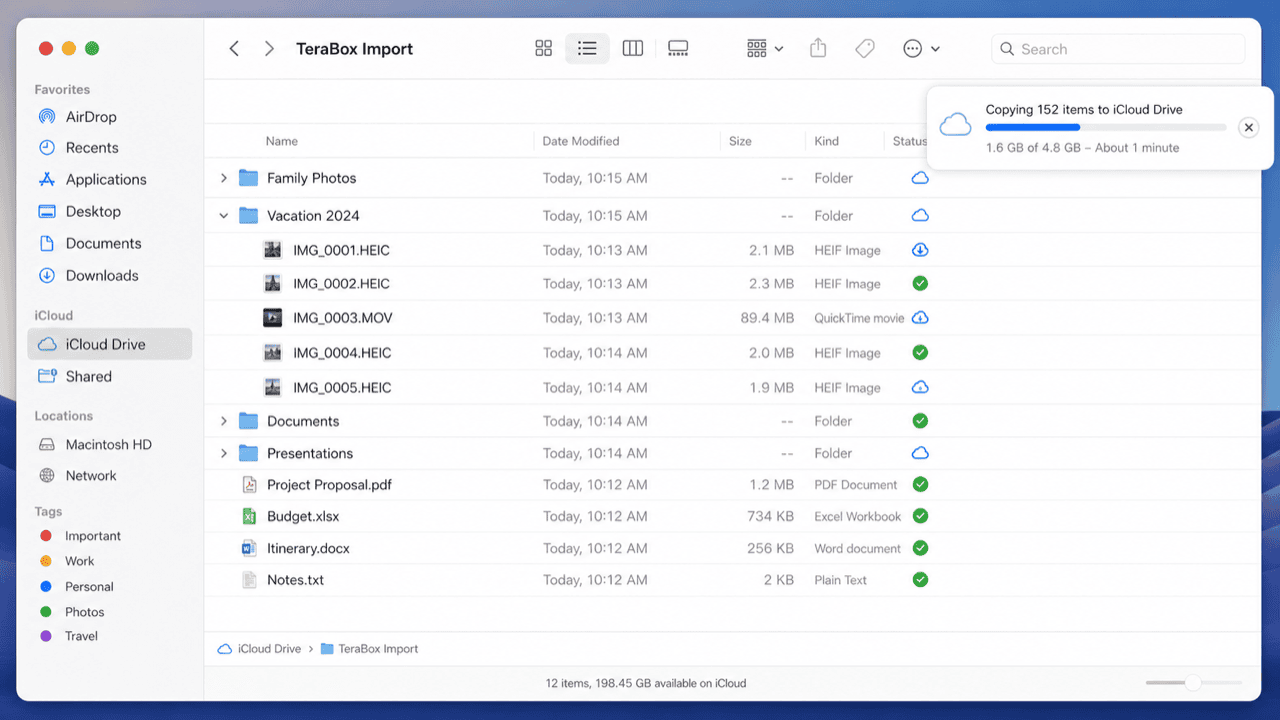
Task: Go forward with the right chevron
Action: tap(269, 48)
